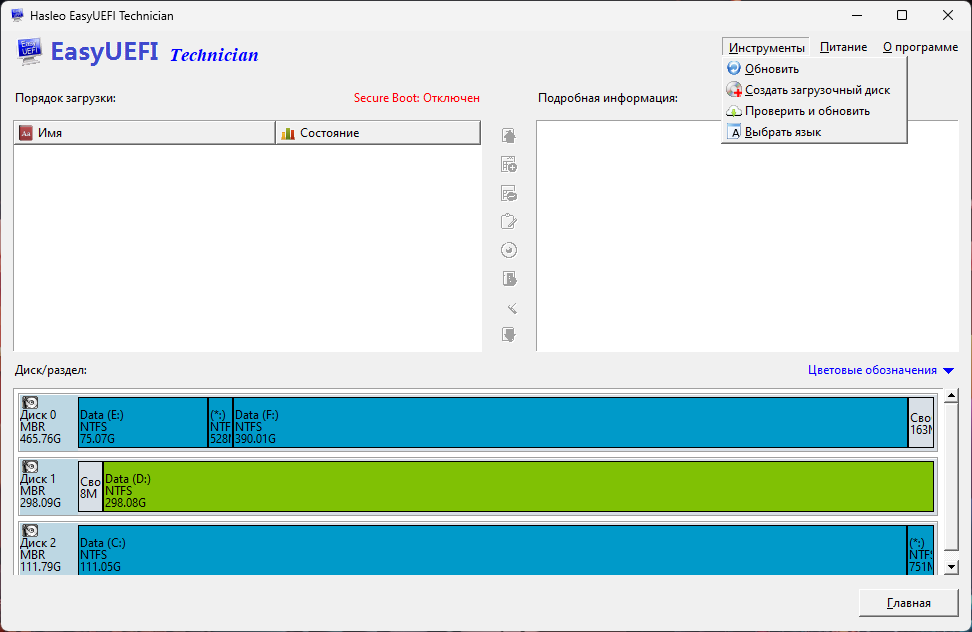The width and height of the screenshot is (972, 632).
Task: Select the Data (F:) 390.01G partition
Action: [x=570, y=423]
